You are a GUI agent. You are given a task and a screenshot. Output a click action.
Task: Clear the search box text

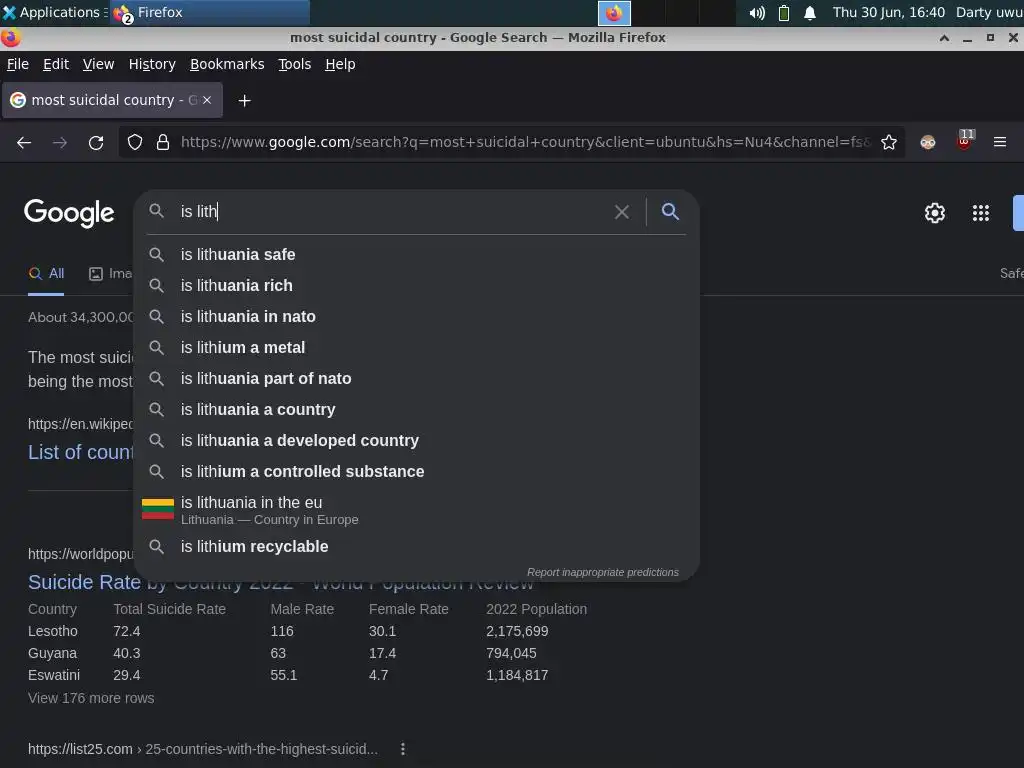tap(622, 212)
